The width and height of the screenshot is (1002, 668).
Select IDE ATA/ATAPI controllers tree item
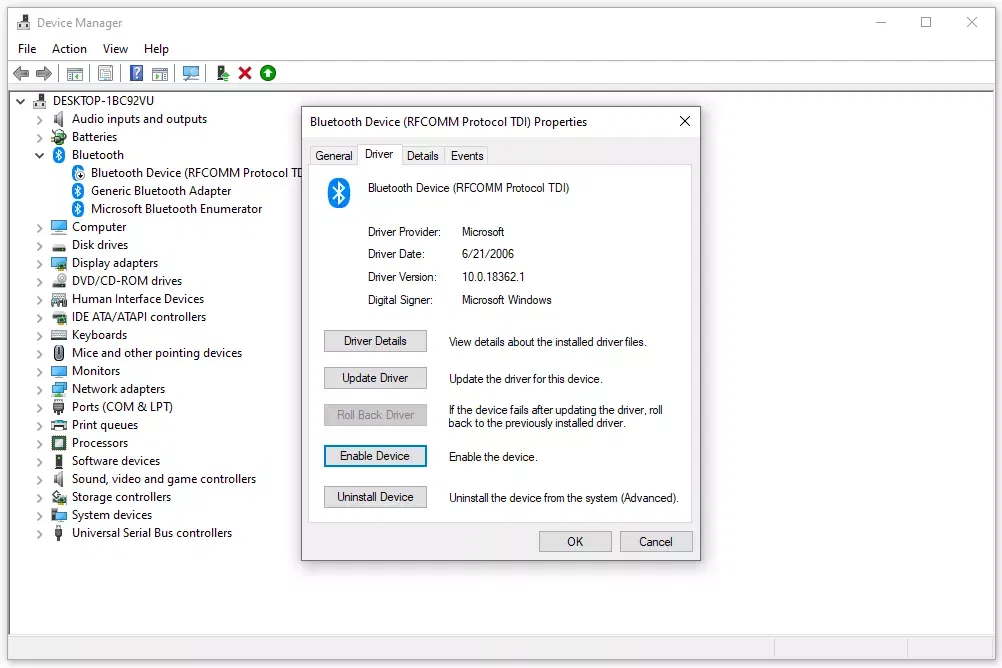tap(139, 317)
